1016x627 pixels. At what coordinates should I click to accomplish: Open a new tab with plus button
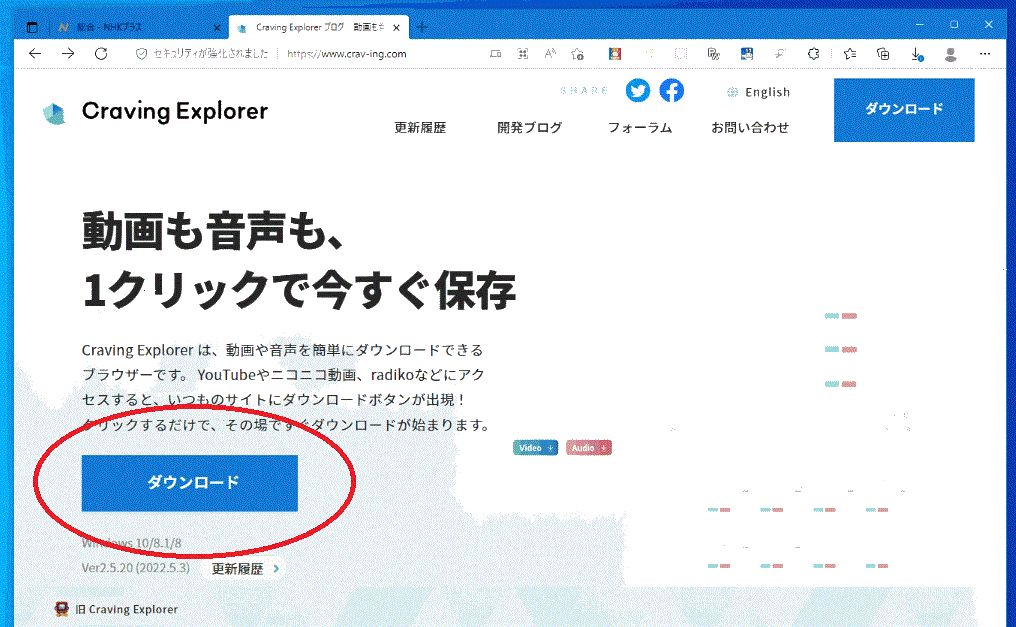pos(422,27)
